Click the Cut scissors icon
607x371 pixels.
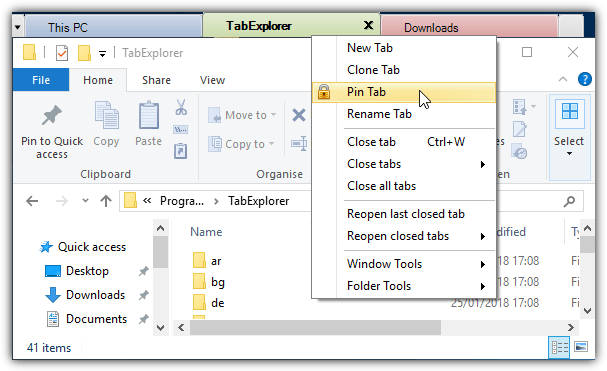click(181, 107)
